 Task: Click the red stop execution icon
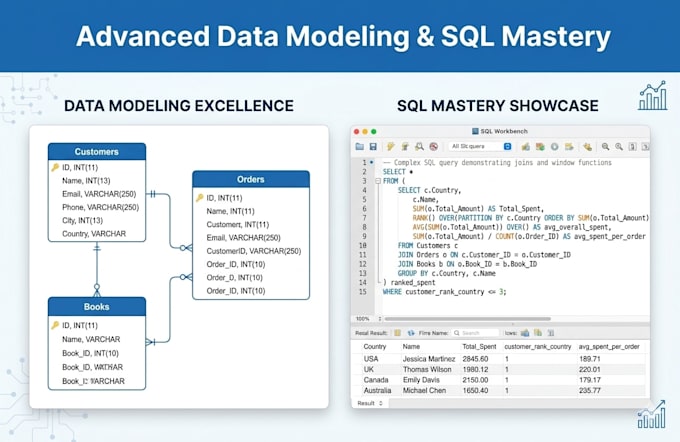pyautogui.click(x=433, y=147)
